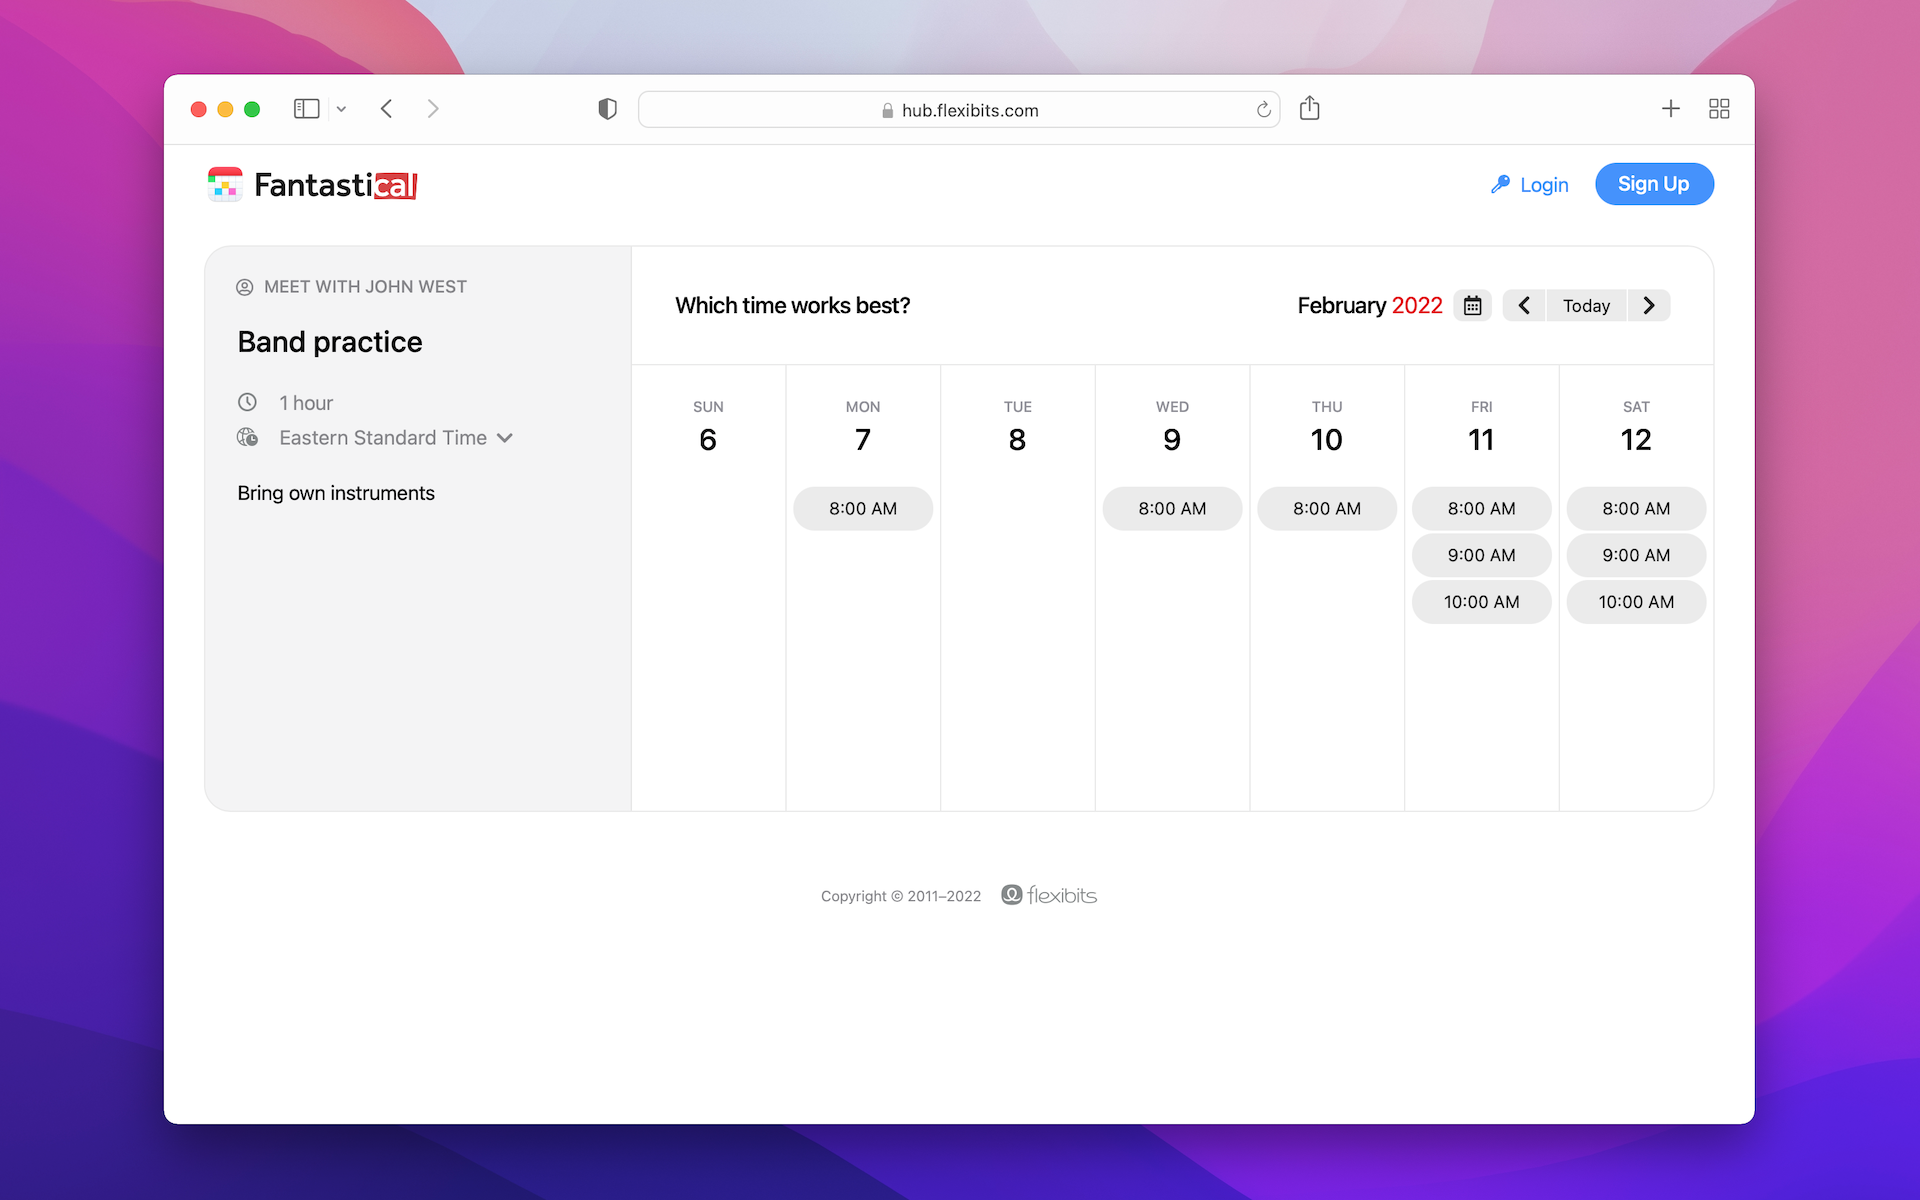Jump to Today in the calendar
This screenshot has height=1200, width=1920.
[x=1586, y=306]
